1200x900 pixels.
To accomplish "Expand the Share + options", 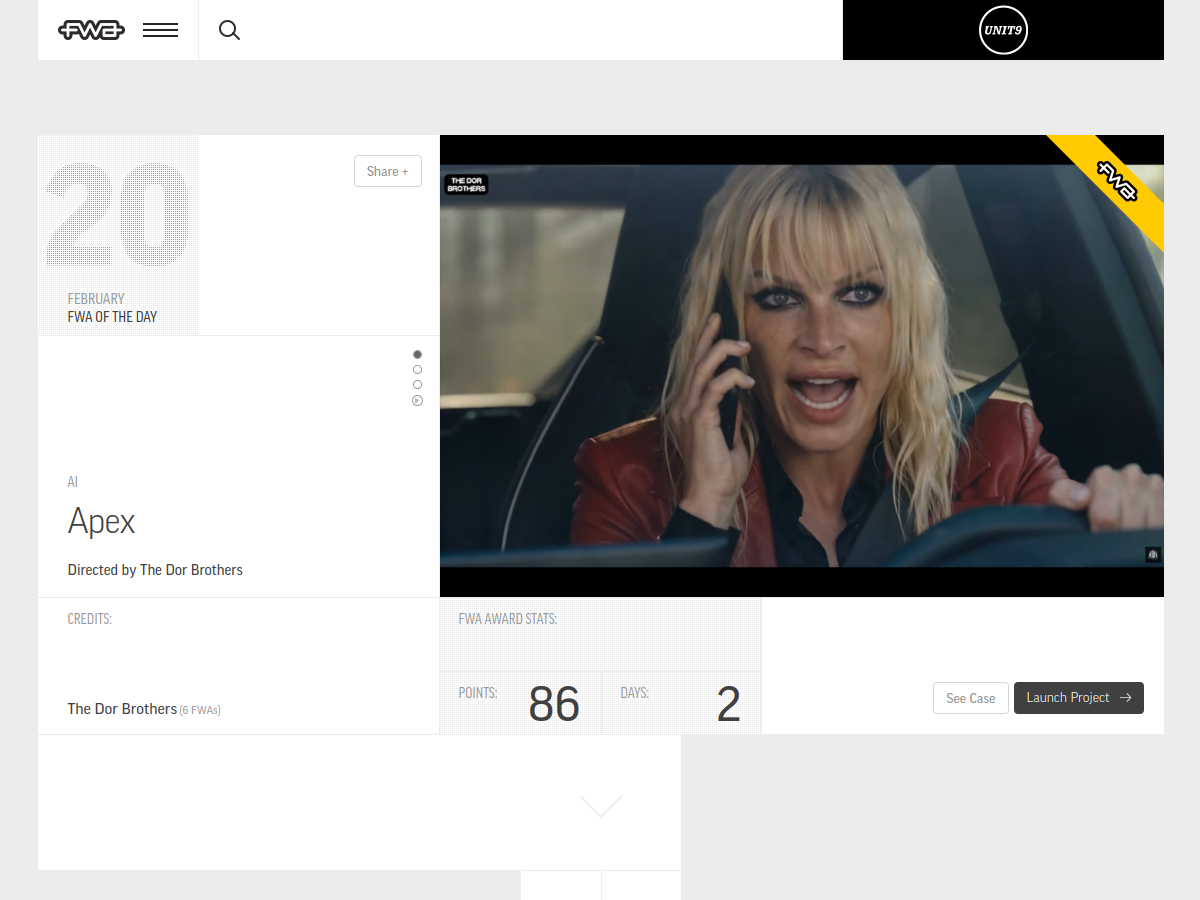I will coord(387,171).
